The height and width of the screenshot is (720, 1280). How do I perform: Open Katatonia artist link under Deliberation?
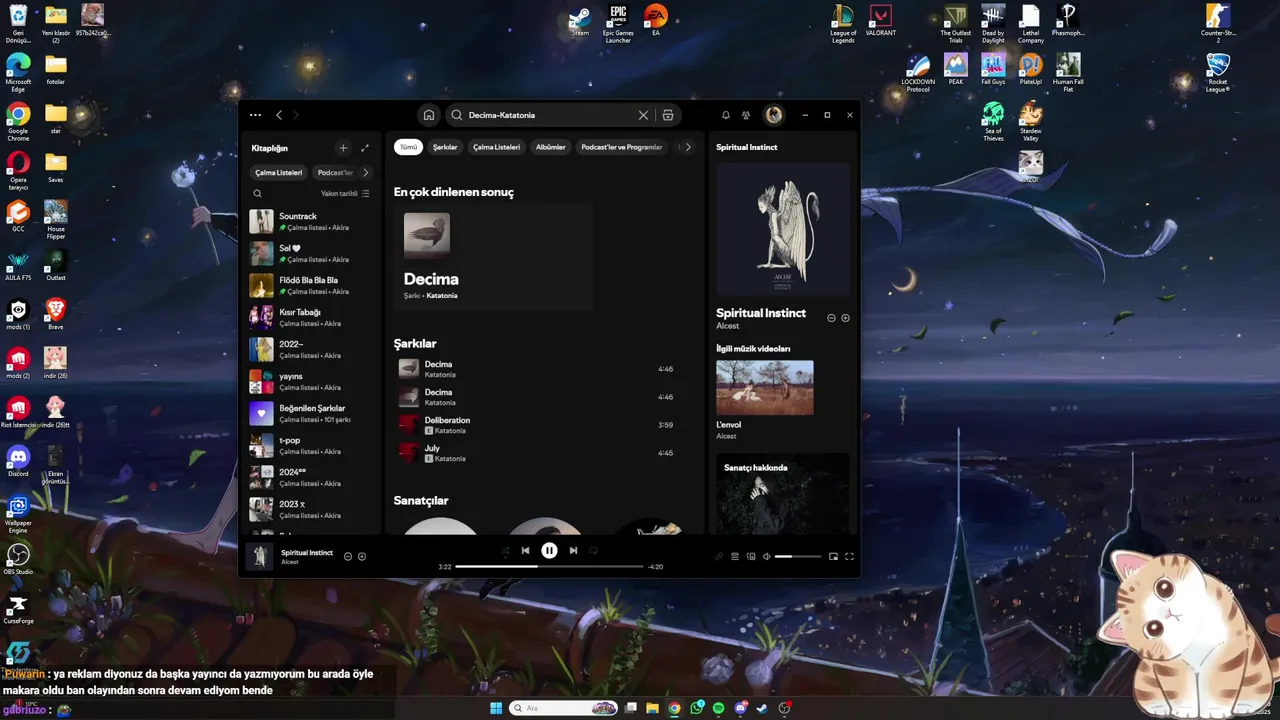pyautogui.click(x=450, y=431)
